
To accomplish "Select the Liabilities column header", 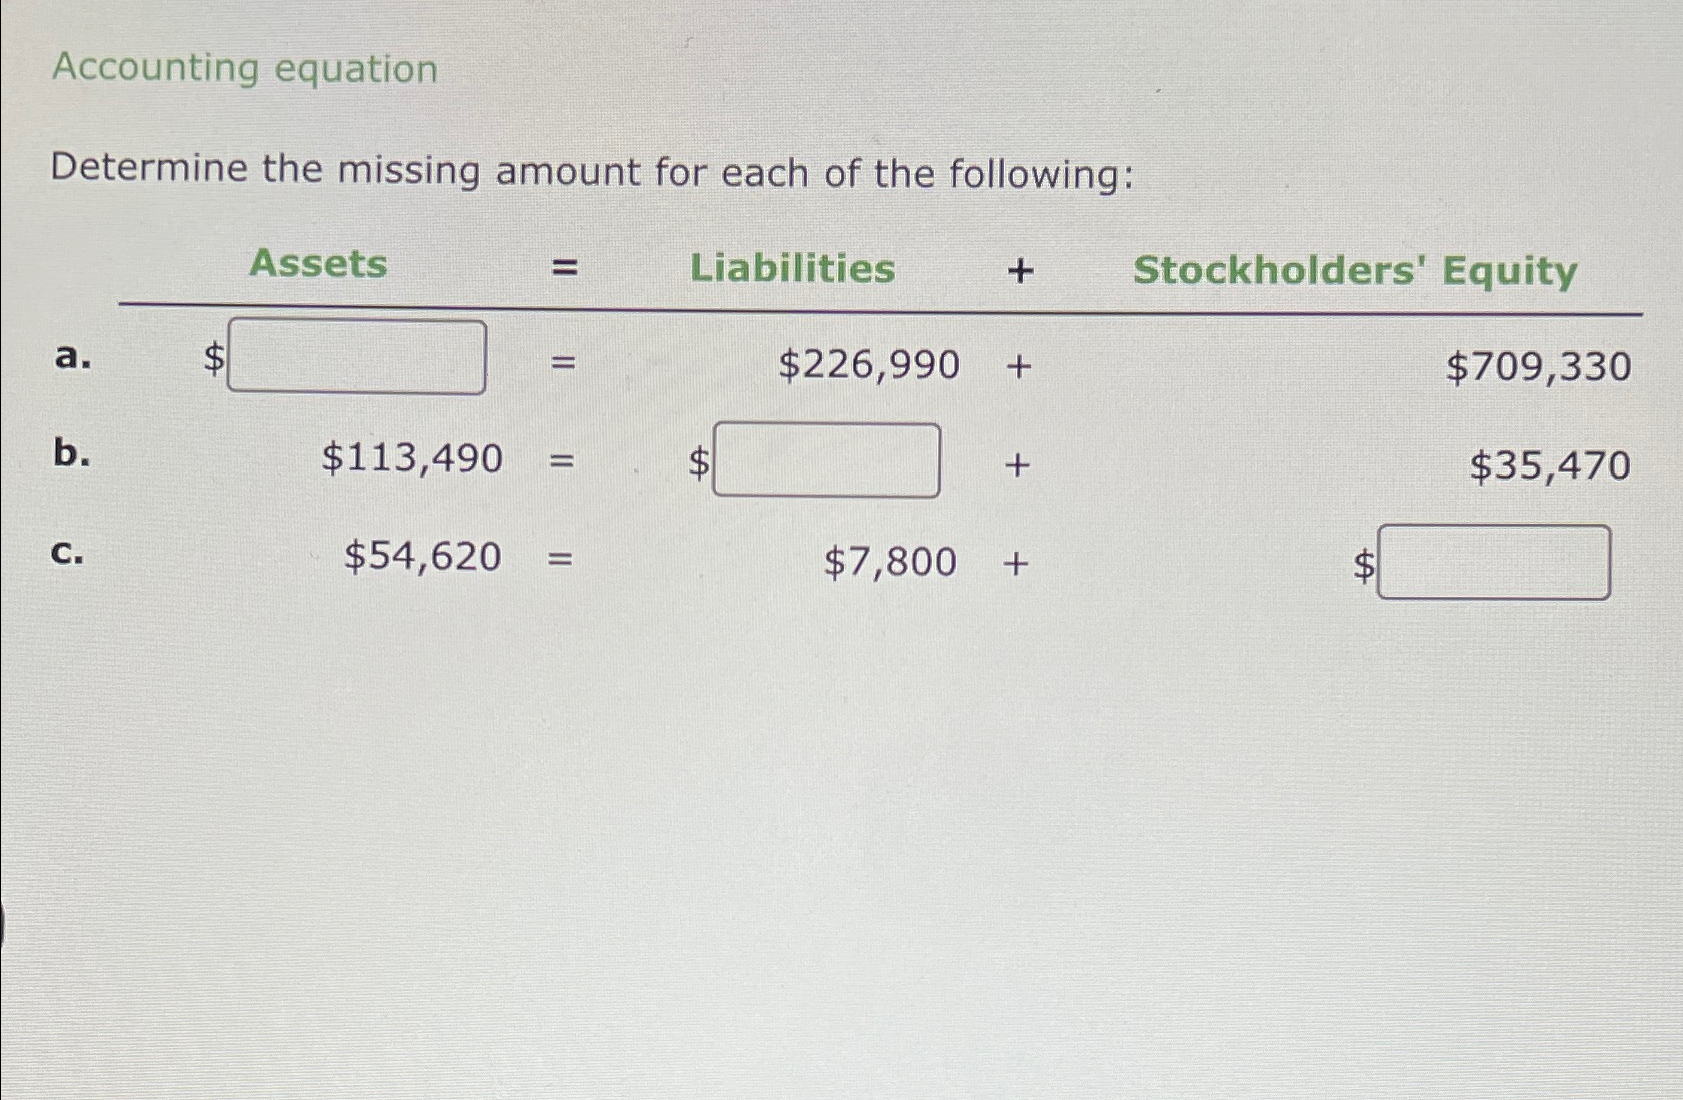I will [791, 268].
